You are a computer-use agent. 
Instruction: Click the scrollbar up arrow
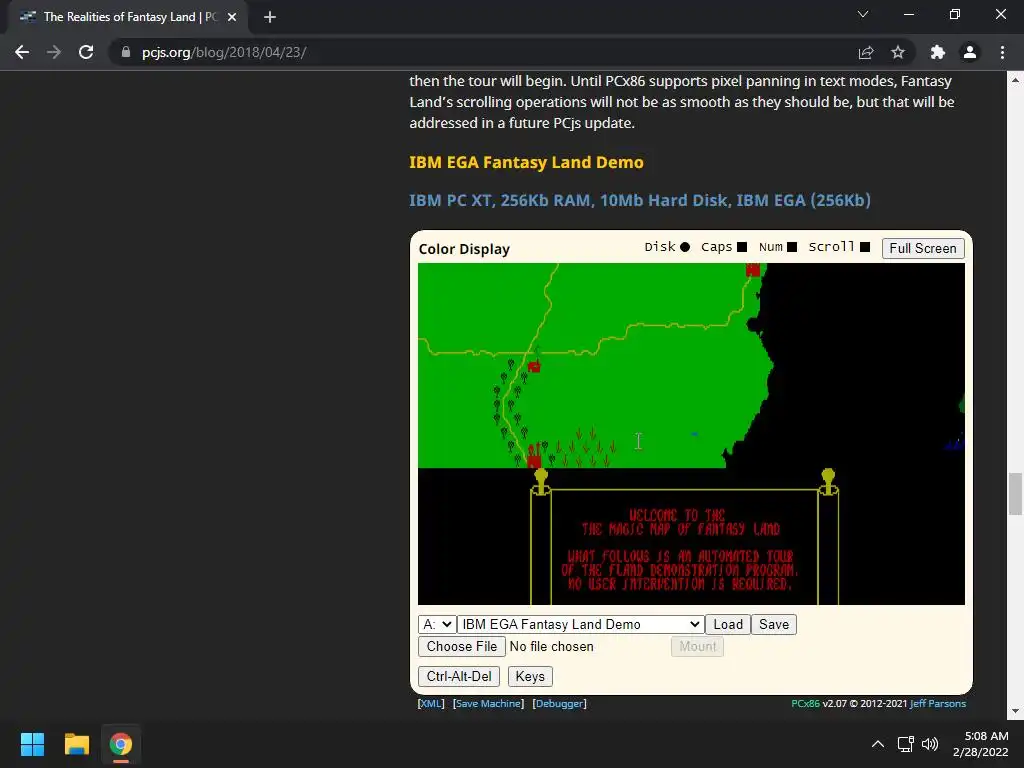(x=1015, y=80)
